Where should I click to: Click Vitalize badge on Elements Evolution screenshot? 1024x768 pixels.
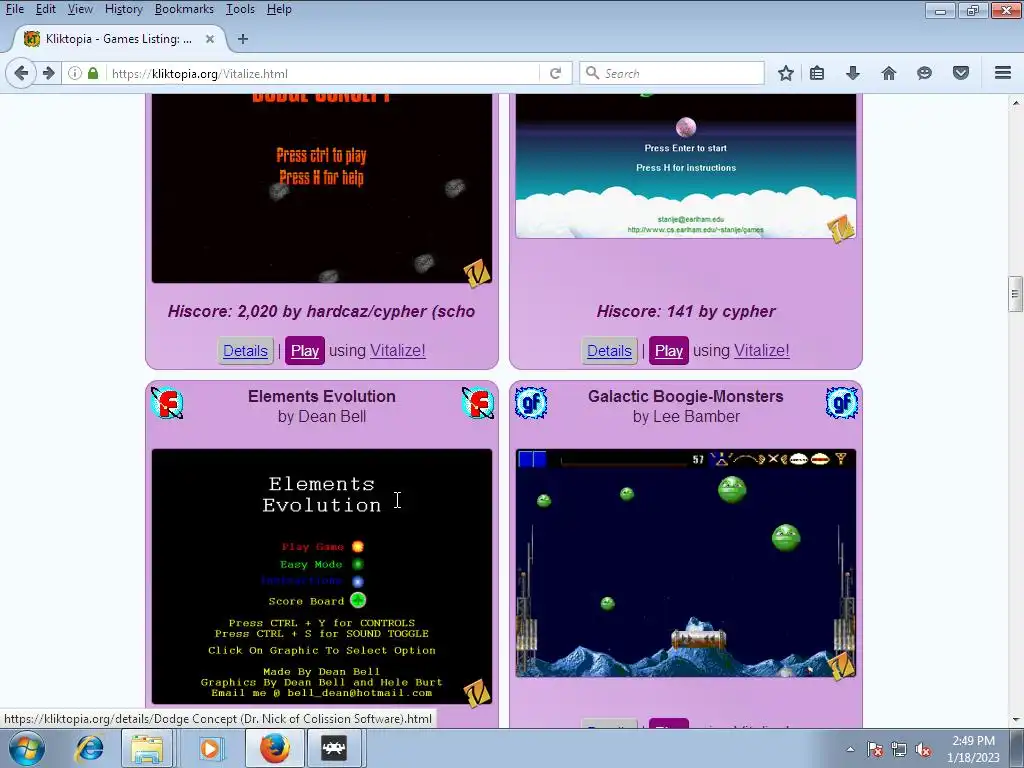(477, 692)
